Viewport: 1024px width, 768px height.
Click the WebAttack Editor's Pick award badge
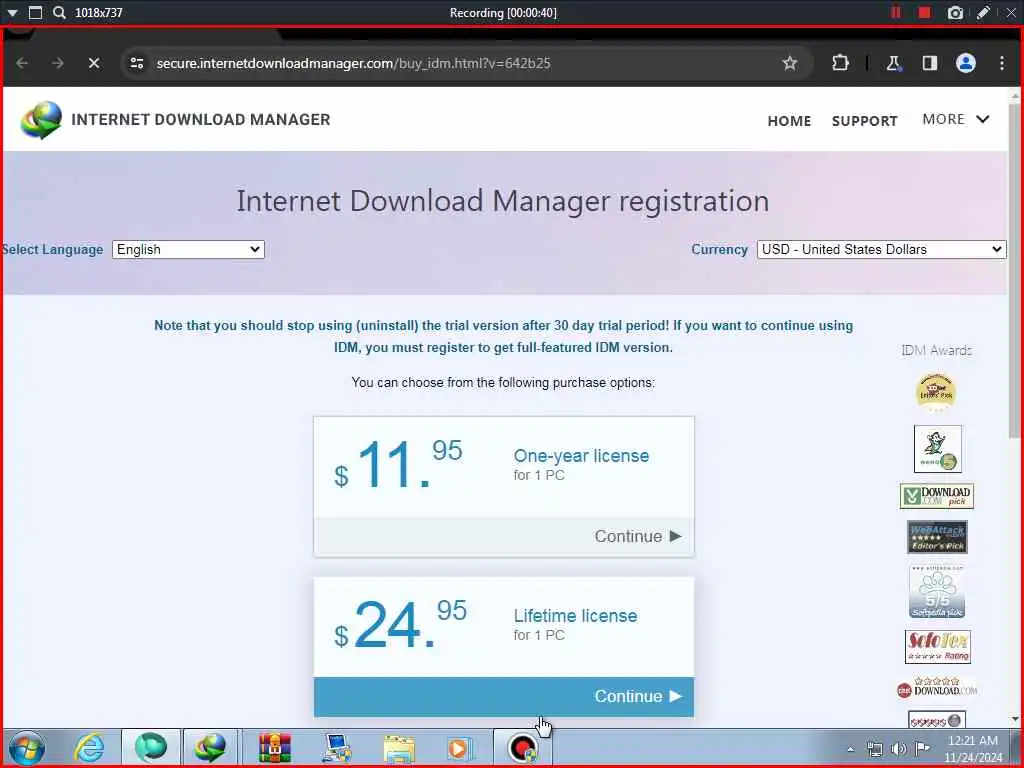(937, 537)
